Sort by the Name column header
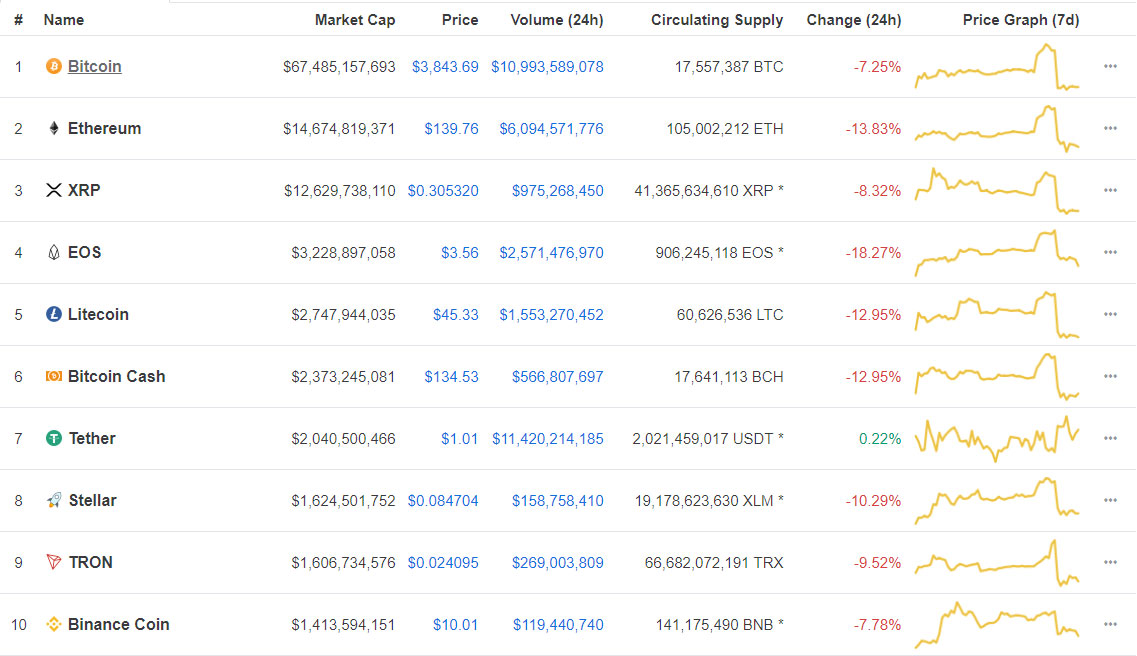 [x=64, y=20]
